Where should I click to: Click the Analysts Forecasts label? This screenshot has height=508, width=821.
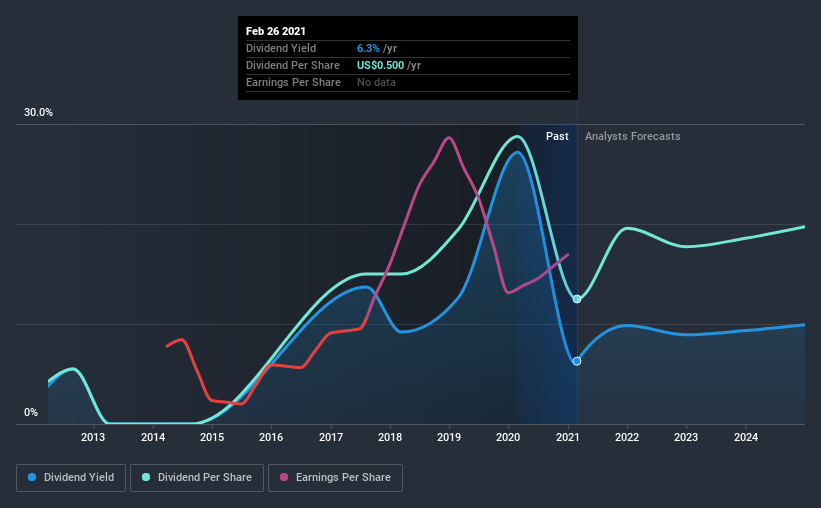pos(633,136)
